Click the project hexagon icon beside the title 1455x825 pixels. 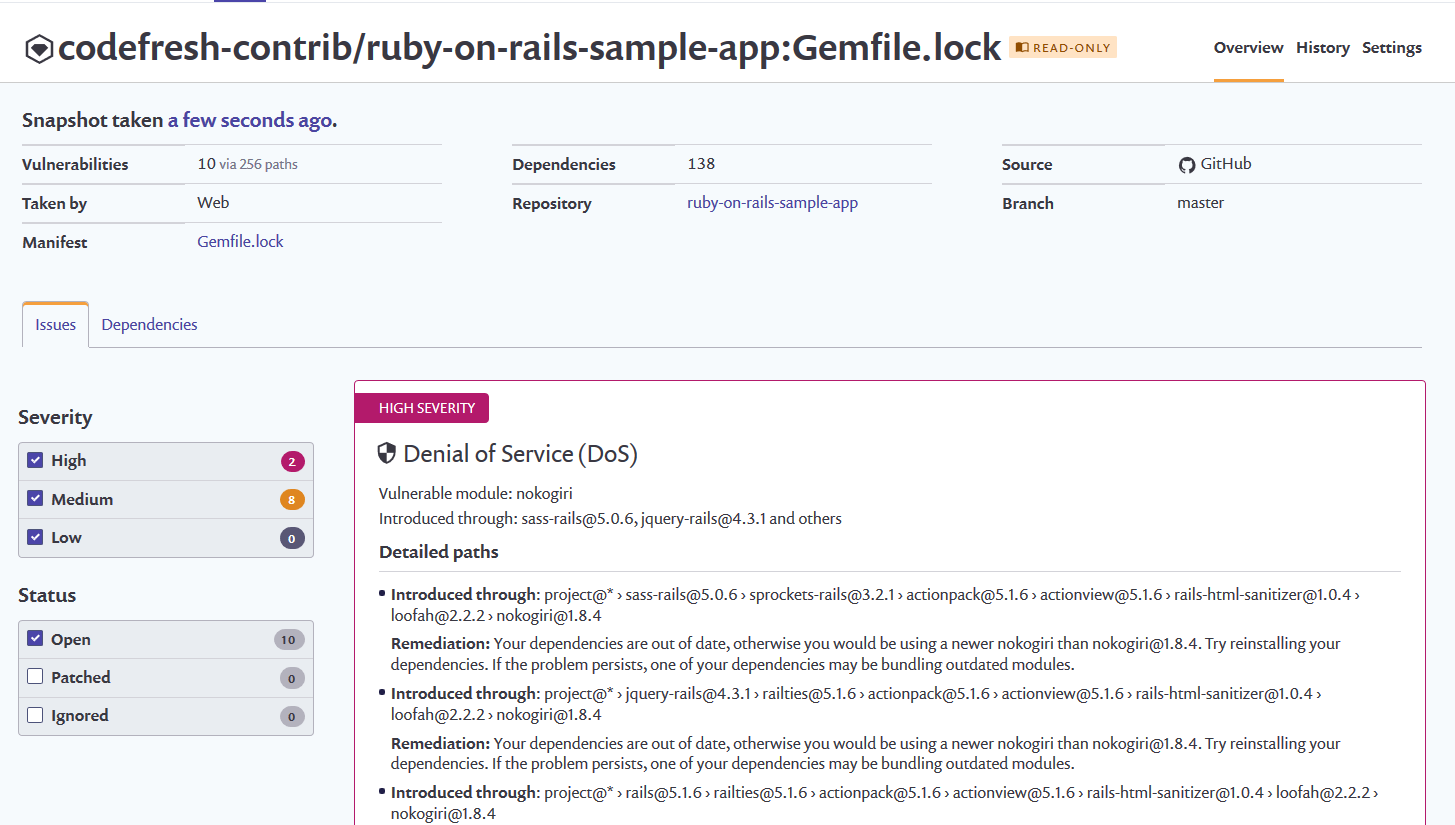(x=39, y=49)
